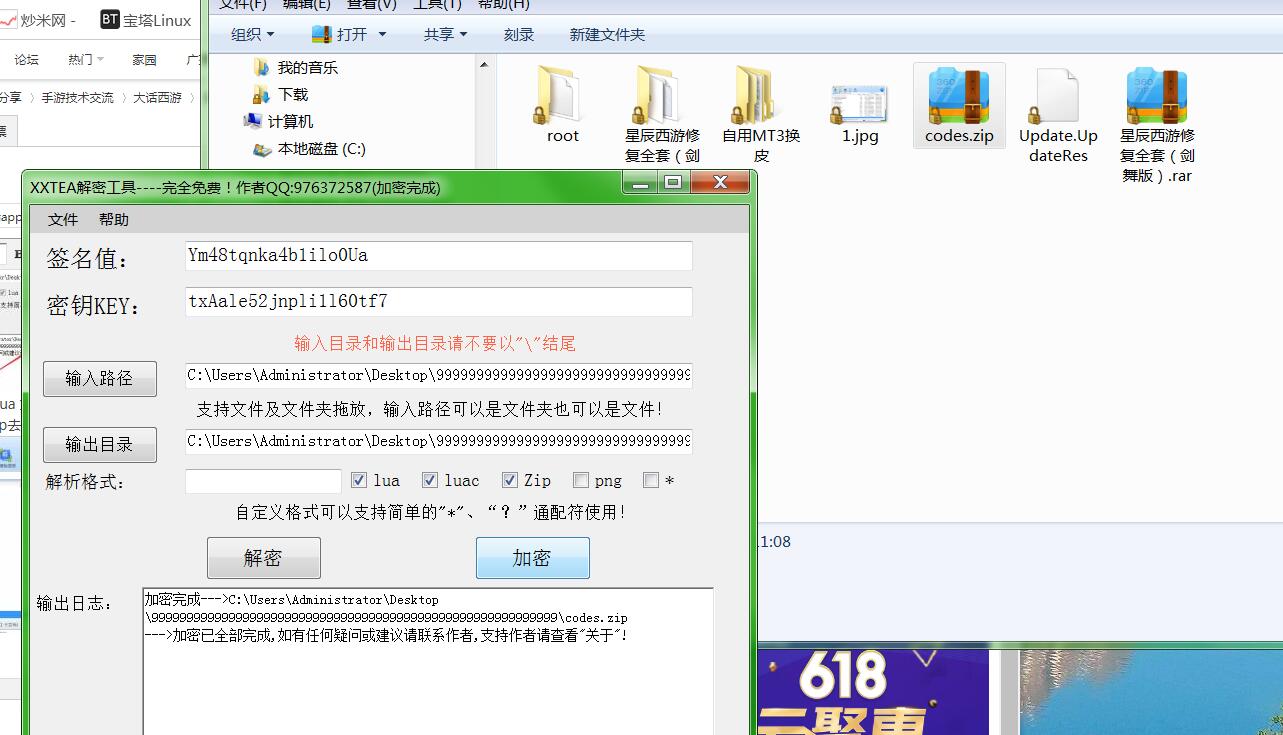Enable the png format checkbox
The image size is (1283, 735).
[580, 480]
